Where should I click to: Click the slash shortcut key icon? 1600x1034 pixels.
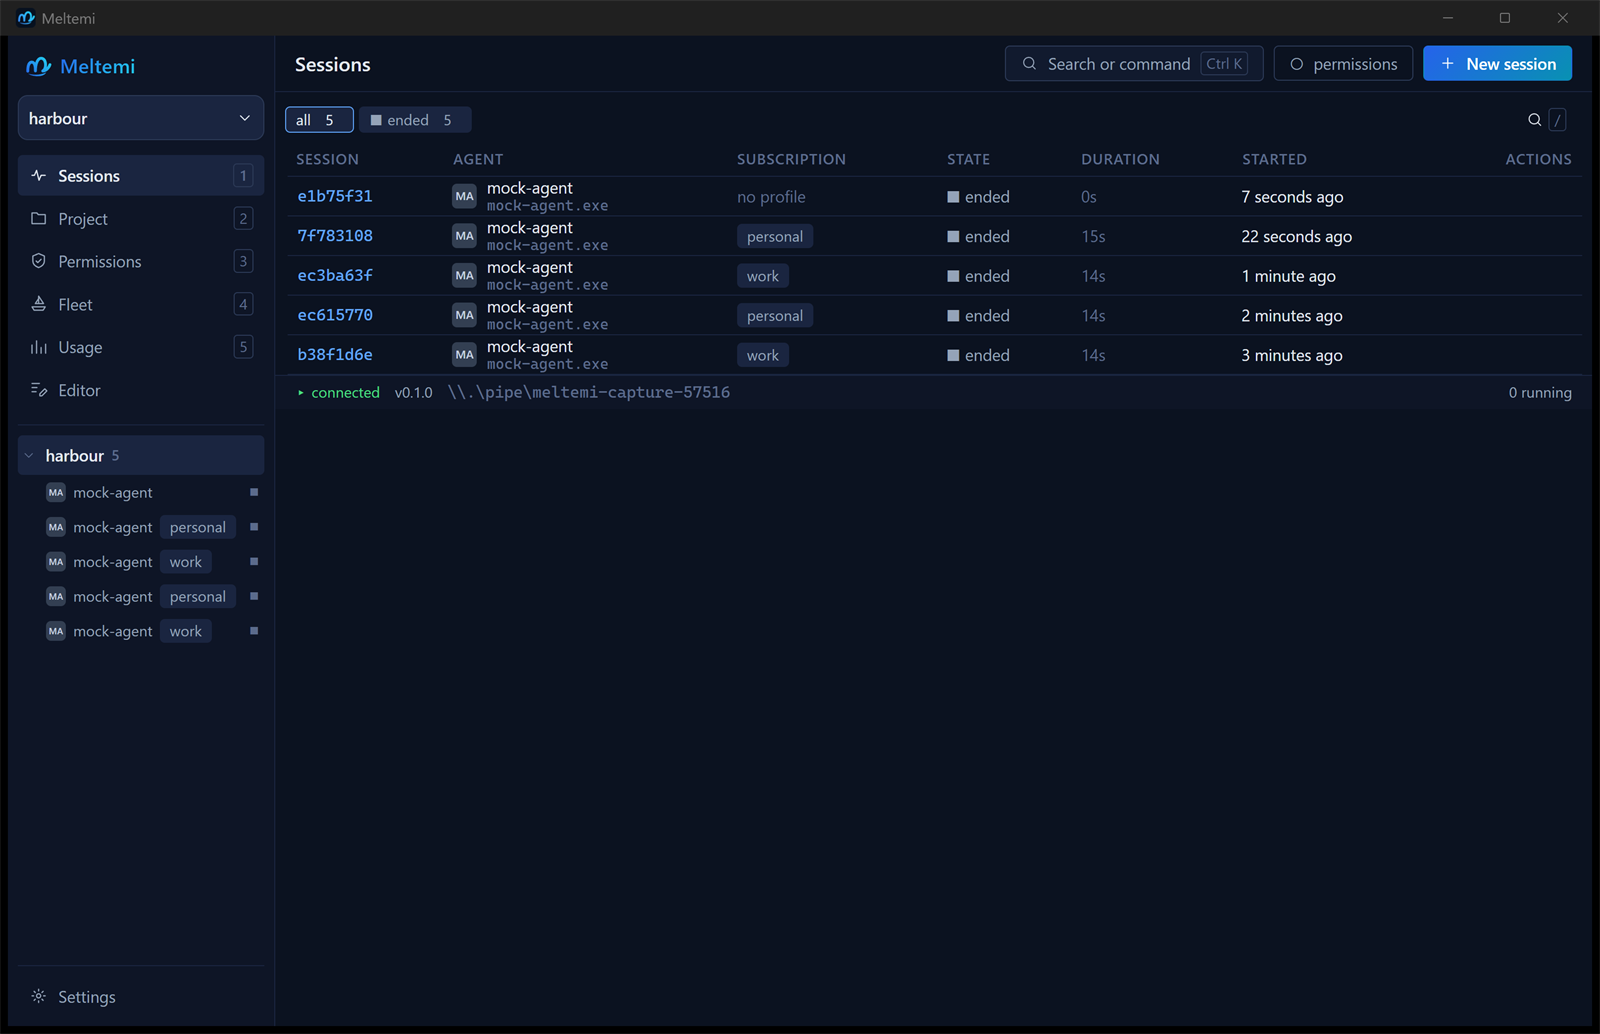point(1558,120)
